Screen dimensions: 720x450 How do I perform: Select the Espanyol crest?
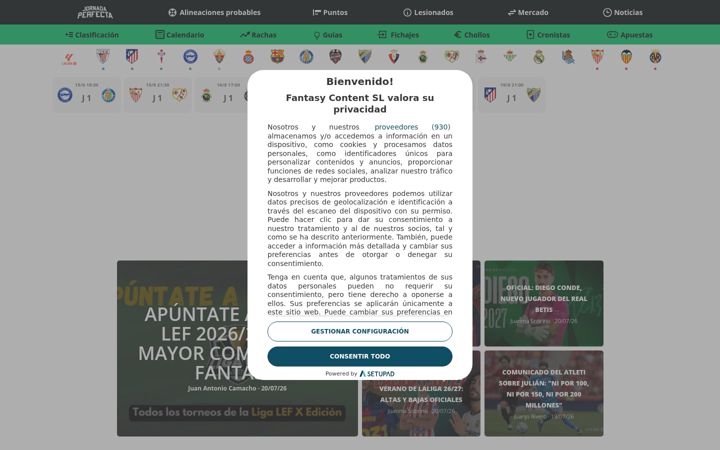click(248, 57)
